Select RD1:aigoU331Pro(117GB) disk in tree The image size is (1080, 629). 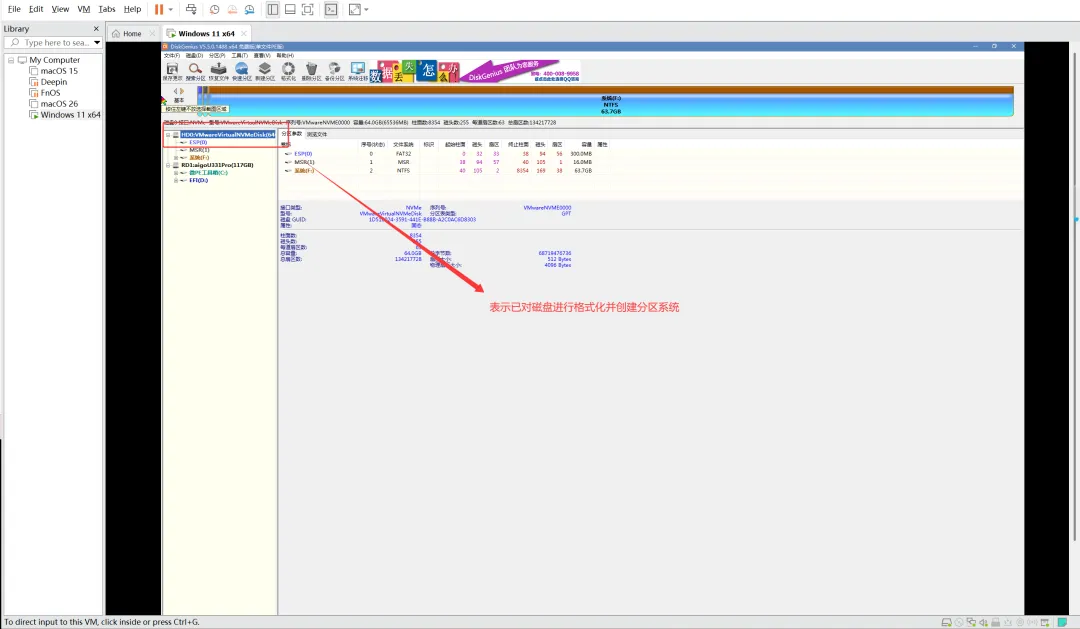[x=217, y=165]
